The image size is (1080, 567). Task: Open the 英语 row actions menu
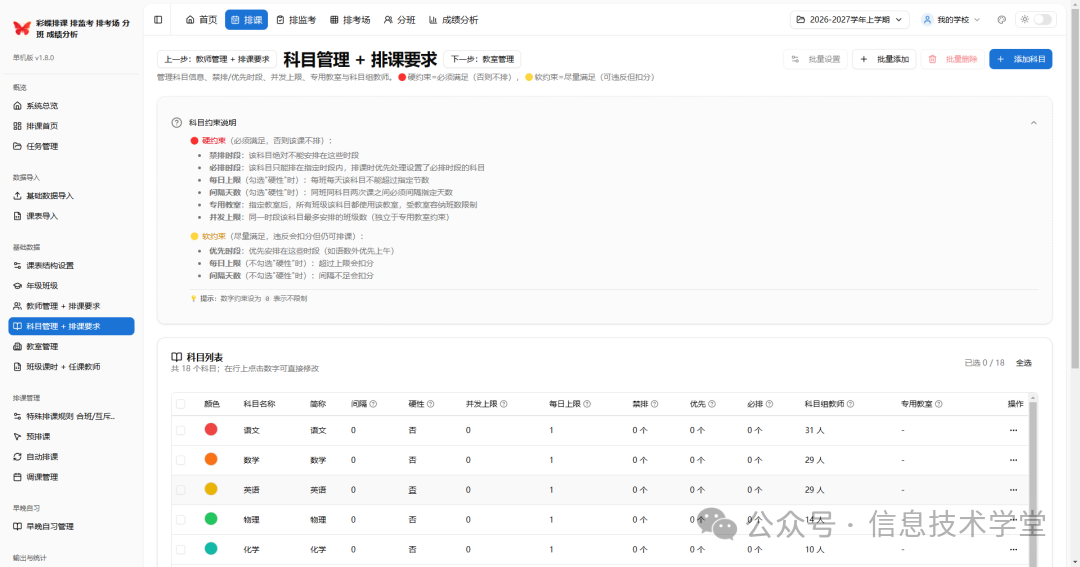(1013, 490)
